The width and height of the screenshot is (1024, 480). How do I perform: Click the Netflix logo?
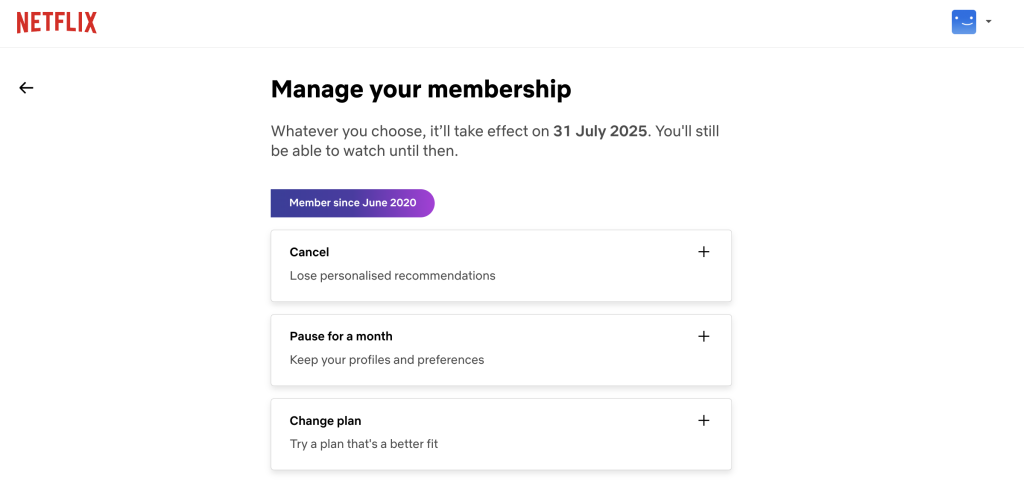coord(57,23)
